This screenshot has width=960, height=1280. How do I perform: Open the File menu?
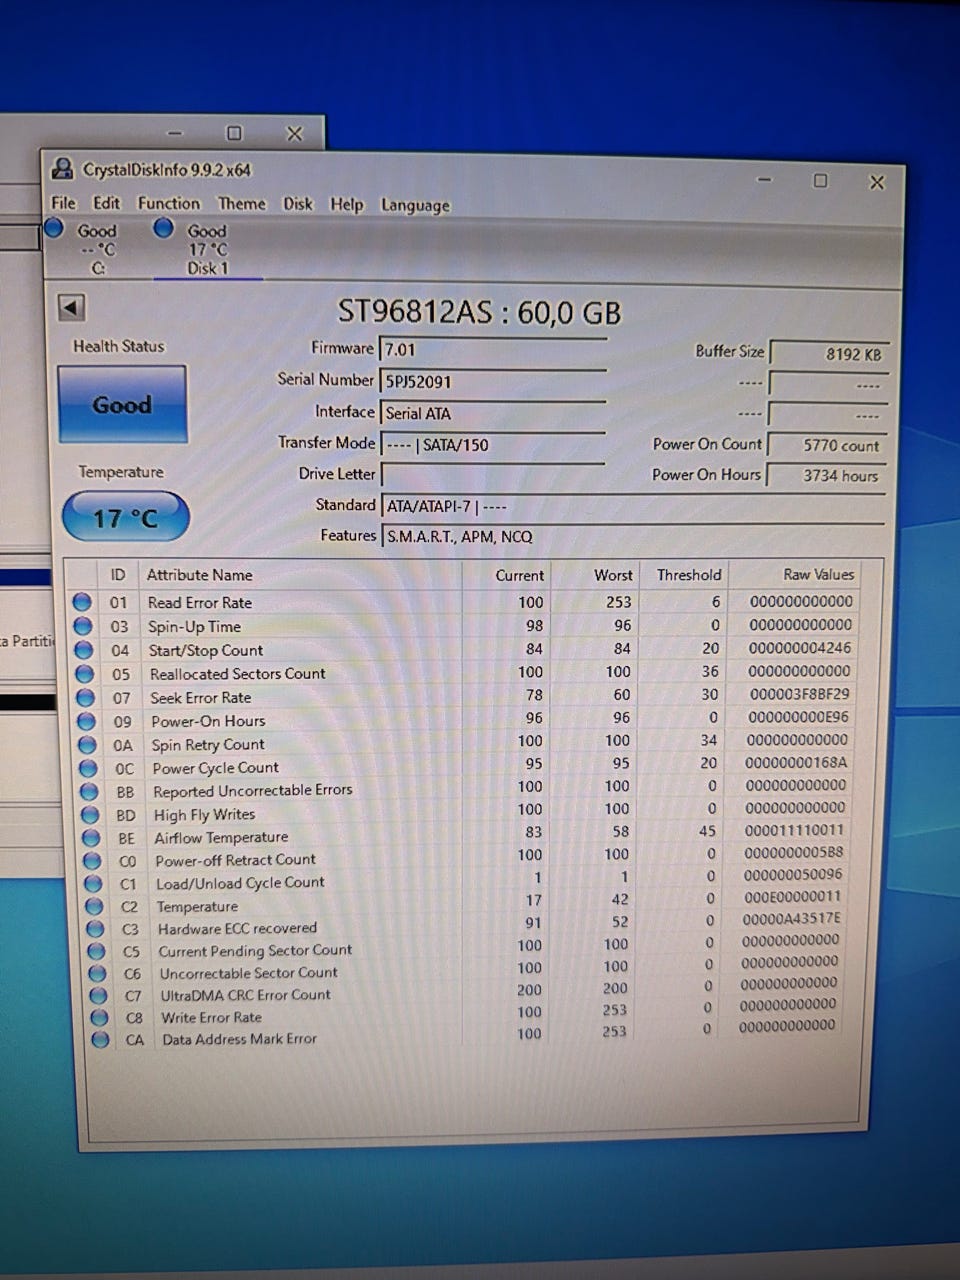click(x=63, y=203)
